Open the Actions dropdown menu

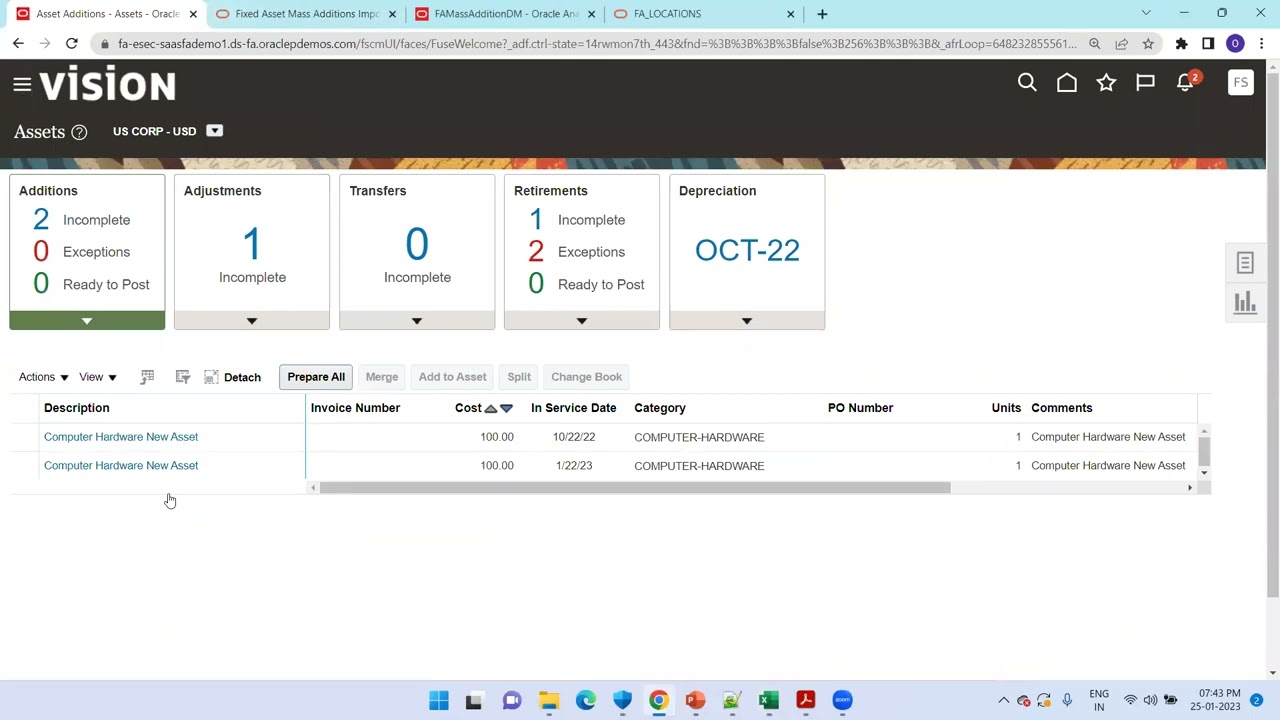click(43, 377)
